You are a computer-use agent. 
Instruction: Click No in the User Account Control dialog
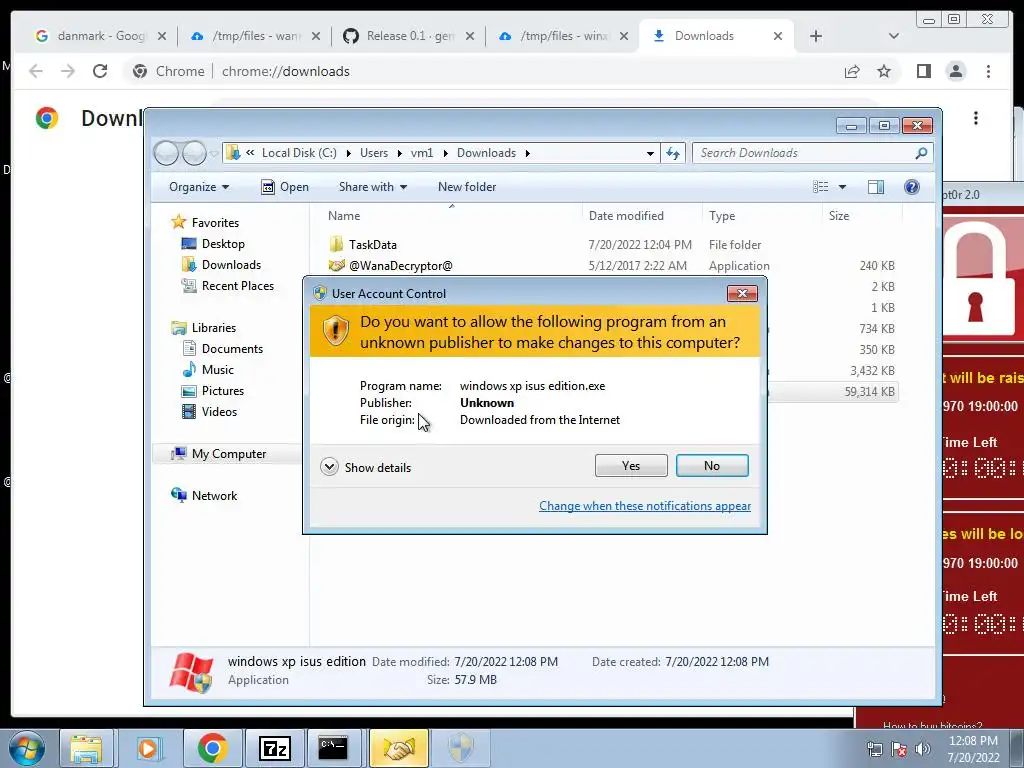point(712,466)
